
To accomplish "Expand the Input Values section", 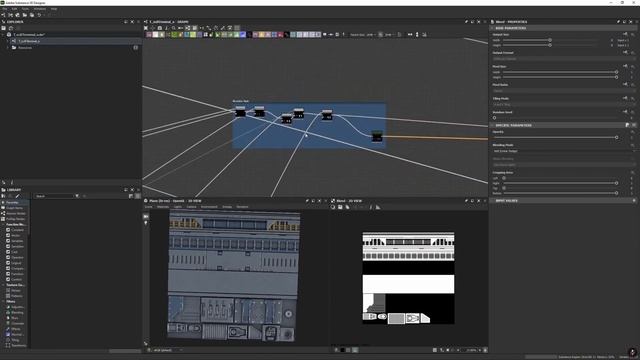I will 492,201.
